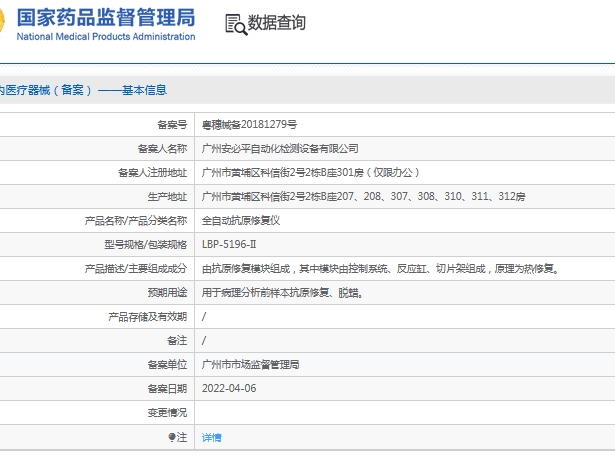Select product name 全自动抗原修复仪
The width and height of the screenshot is (615, 460).
(241, 221)
